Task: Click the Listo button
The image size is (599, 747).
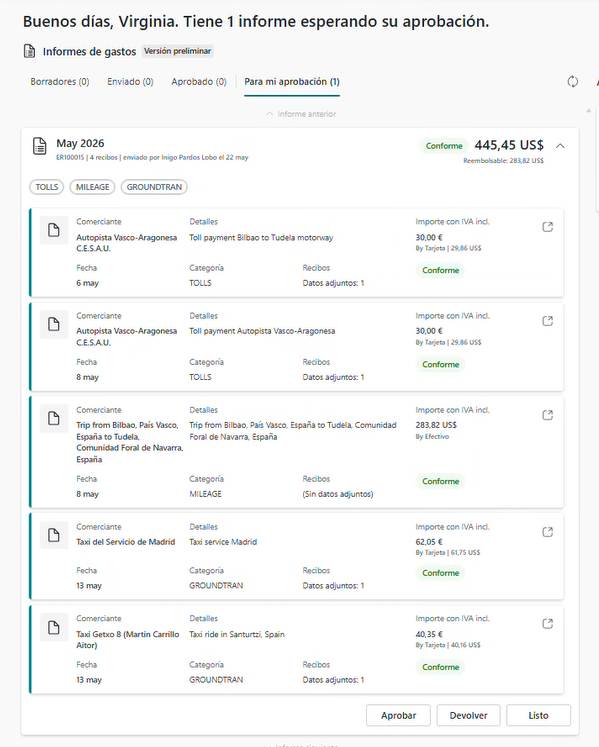Action: pos(538,716)
